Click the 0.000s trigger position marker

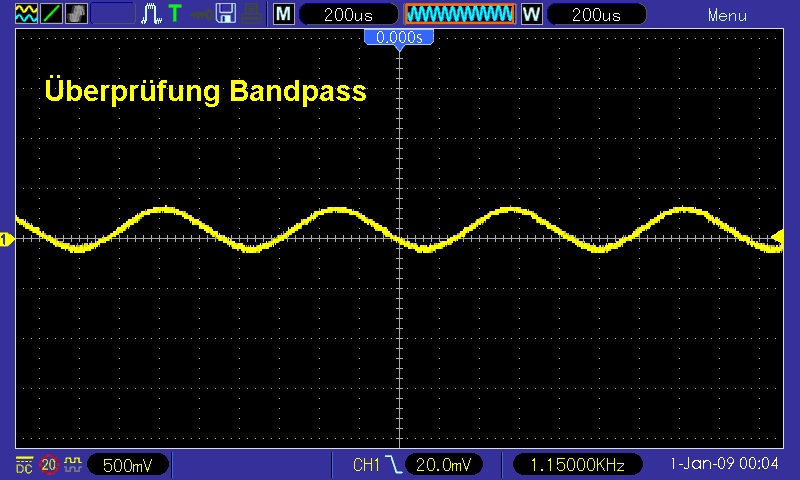pyautogui.click(x=399, y=38)
